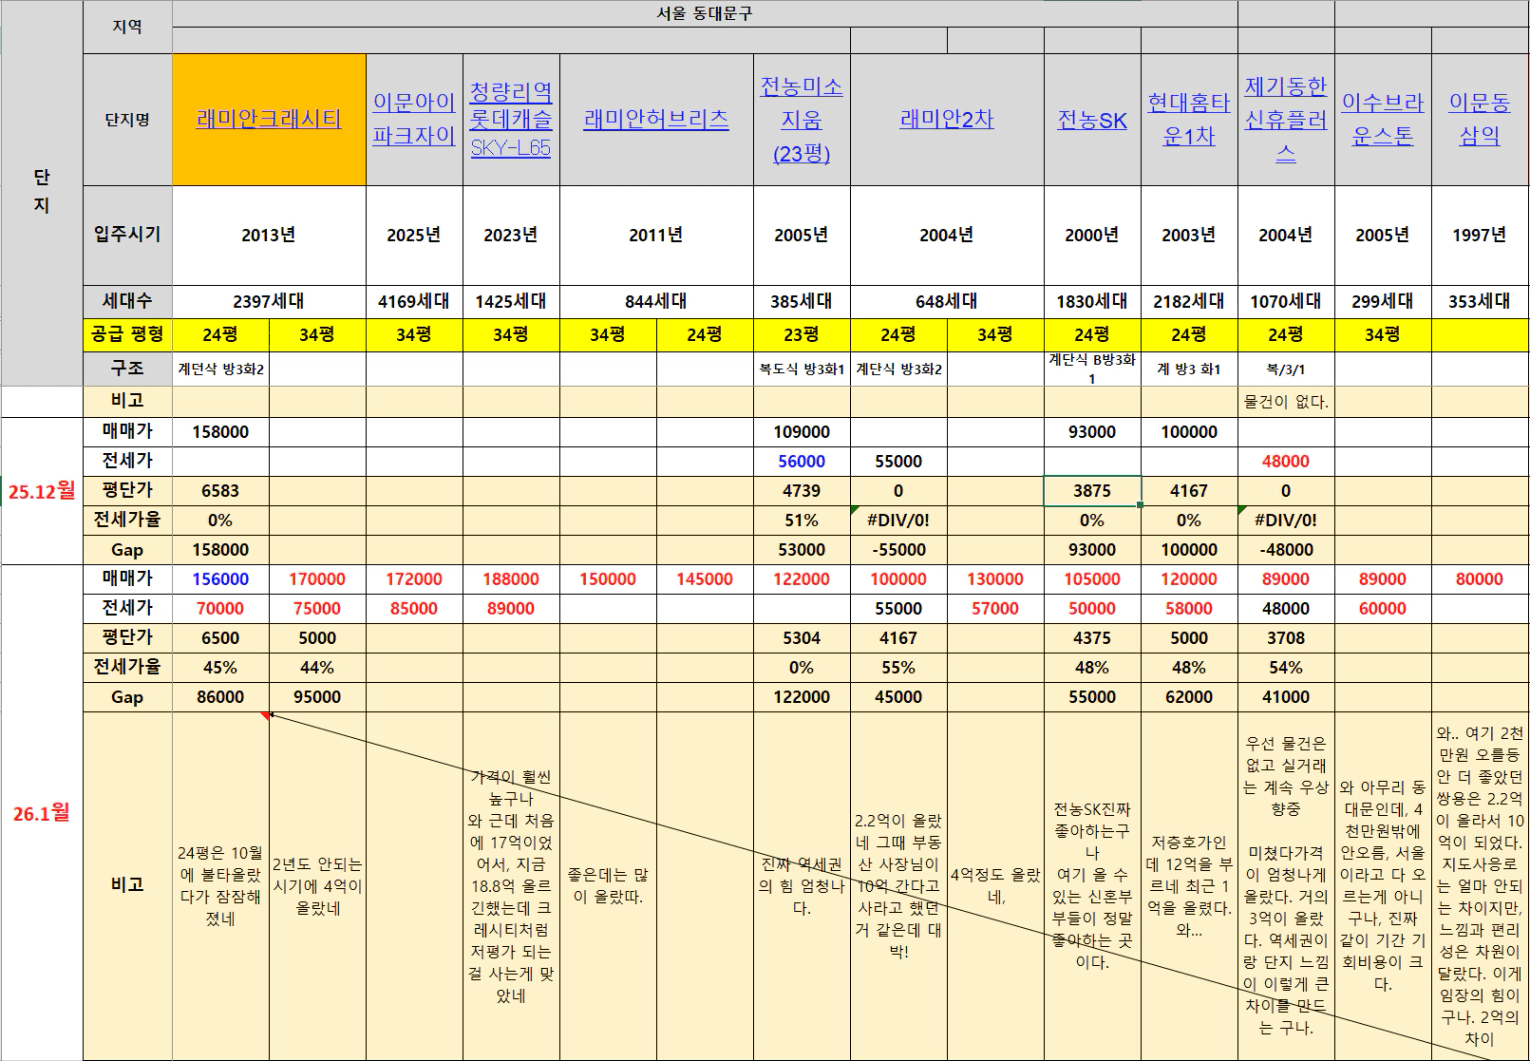
Task: Click the 4169세대 cell
Action: click(x=414, y=301)
